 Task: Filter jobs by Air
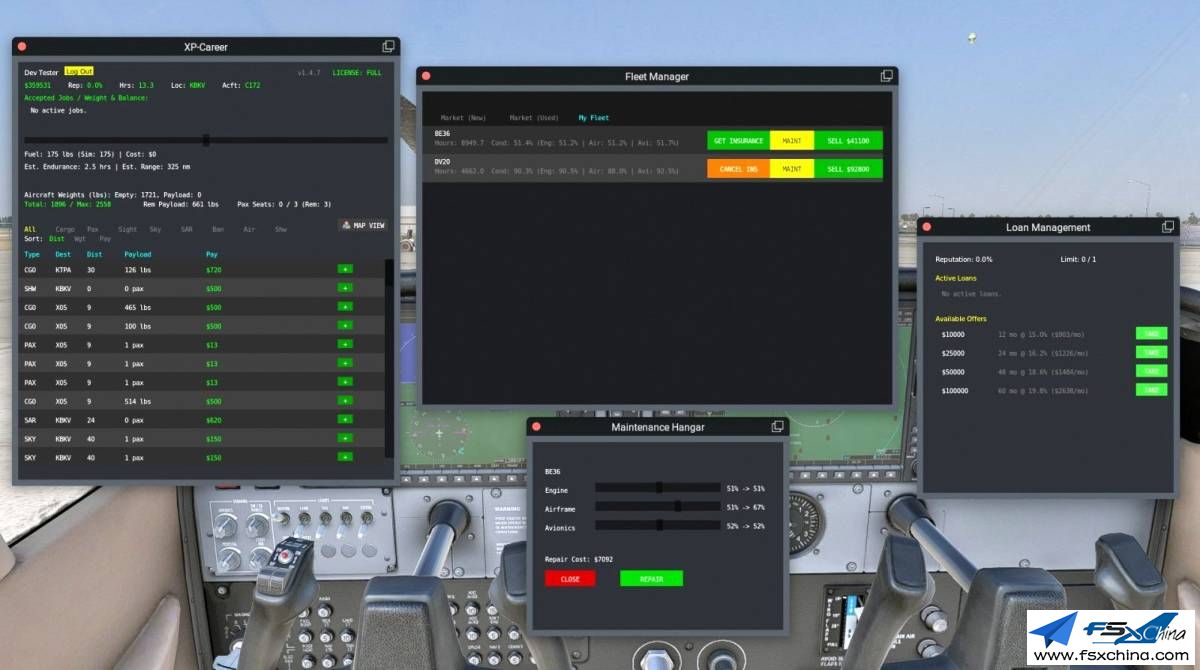(x=249, y=229)
